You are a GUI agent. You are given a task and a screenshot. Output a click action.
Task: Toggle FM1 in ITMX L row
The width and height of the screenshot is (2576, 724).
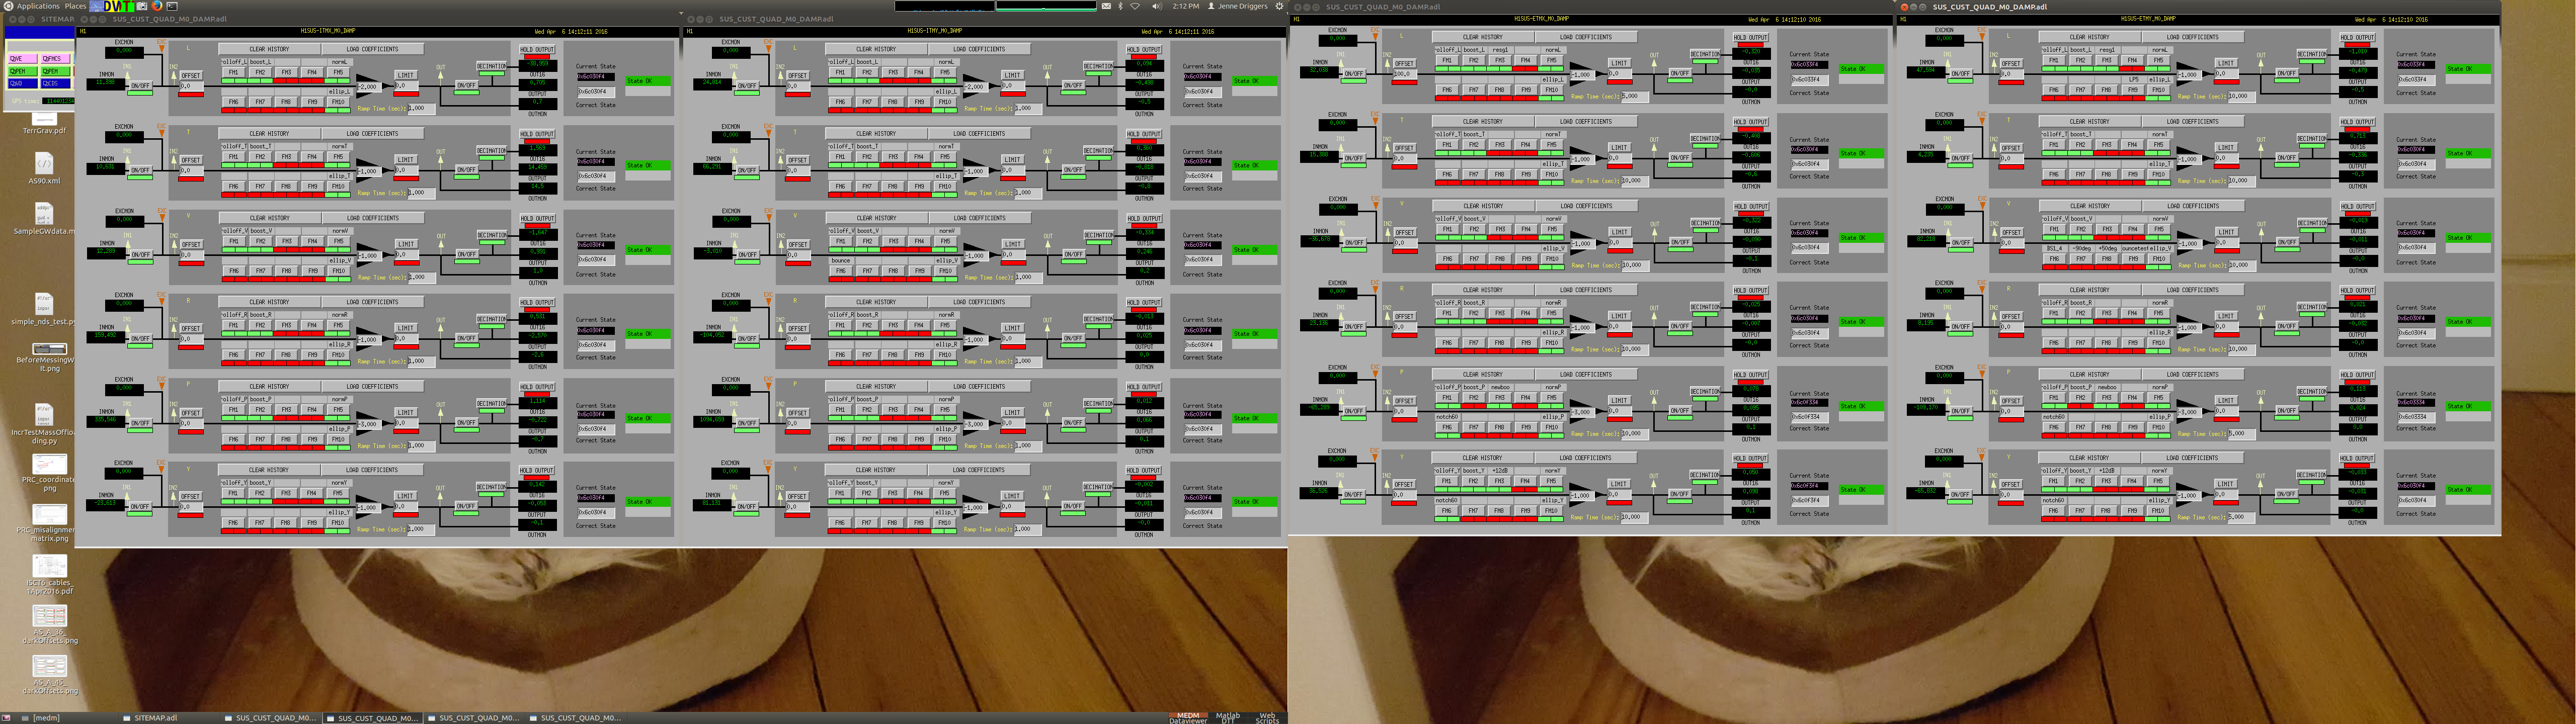(x=234, y=72)
